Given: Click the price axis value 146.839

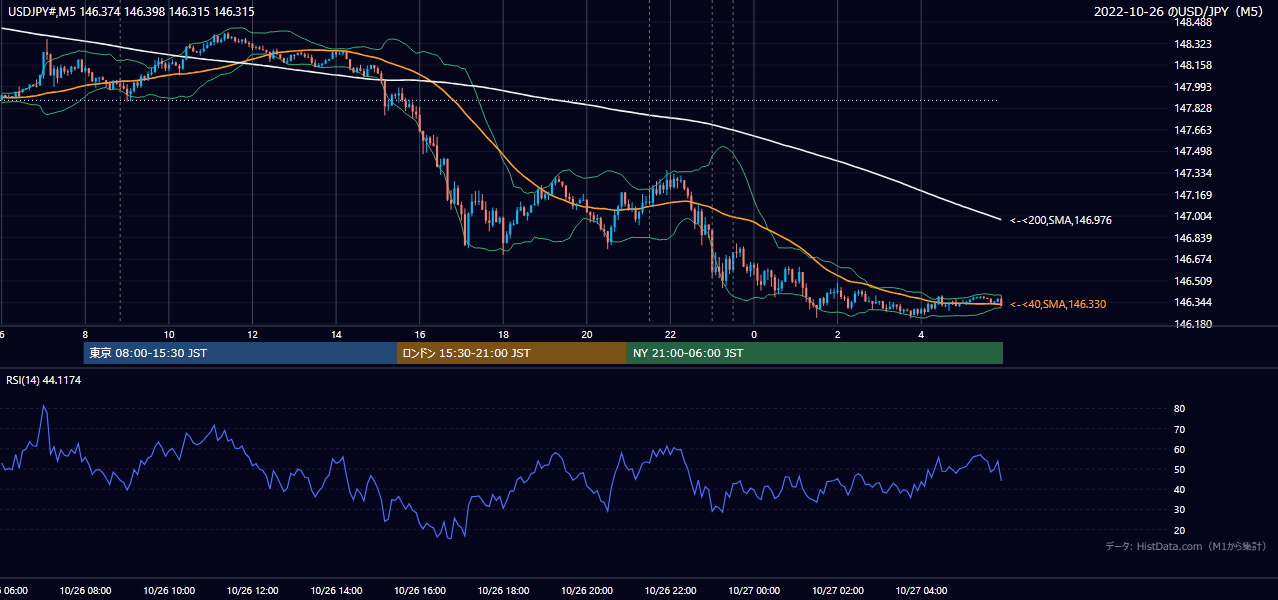Looking at the screenshot, I should coord(1193,238).
